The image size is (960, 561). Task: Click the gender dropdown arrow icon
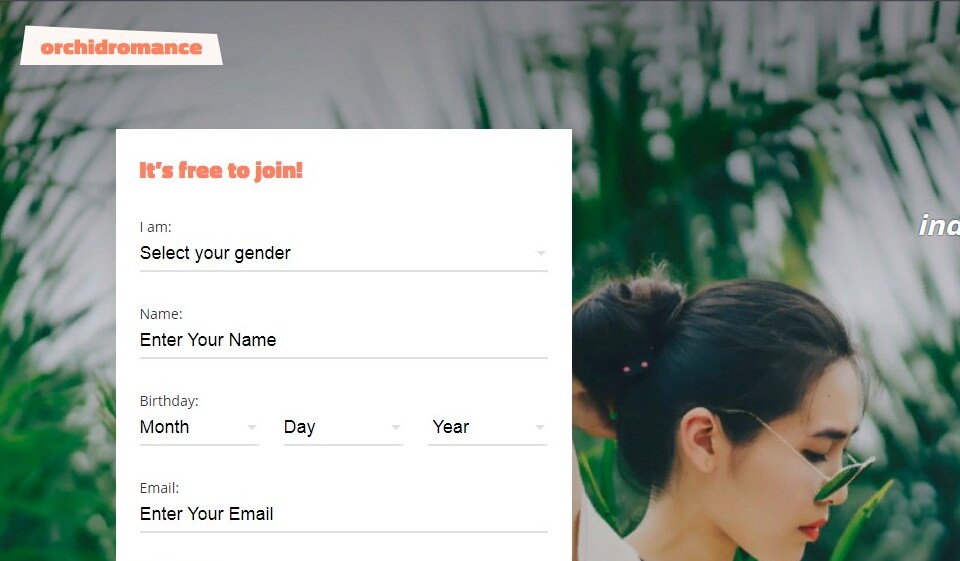pyautogui.click(x=541, y=253)
